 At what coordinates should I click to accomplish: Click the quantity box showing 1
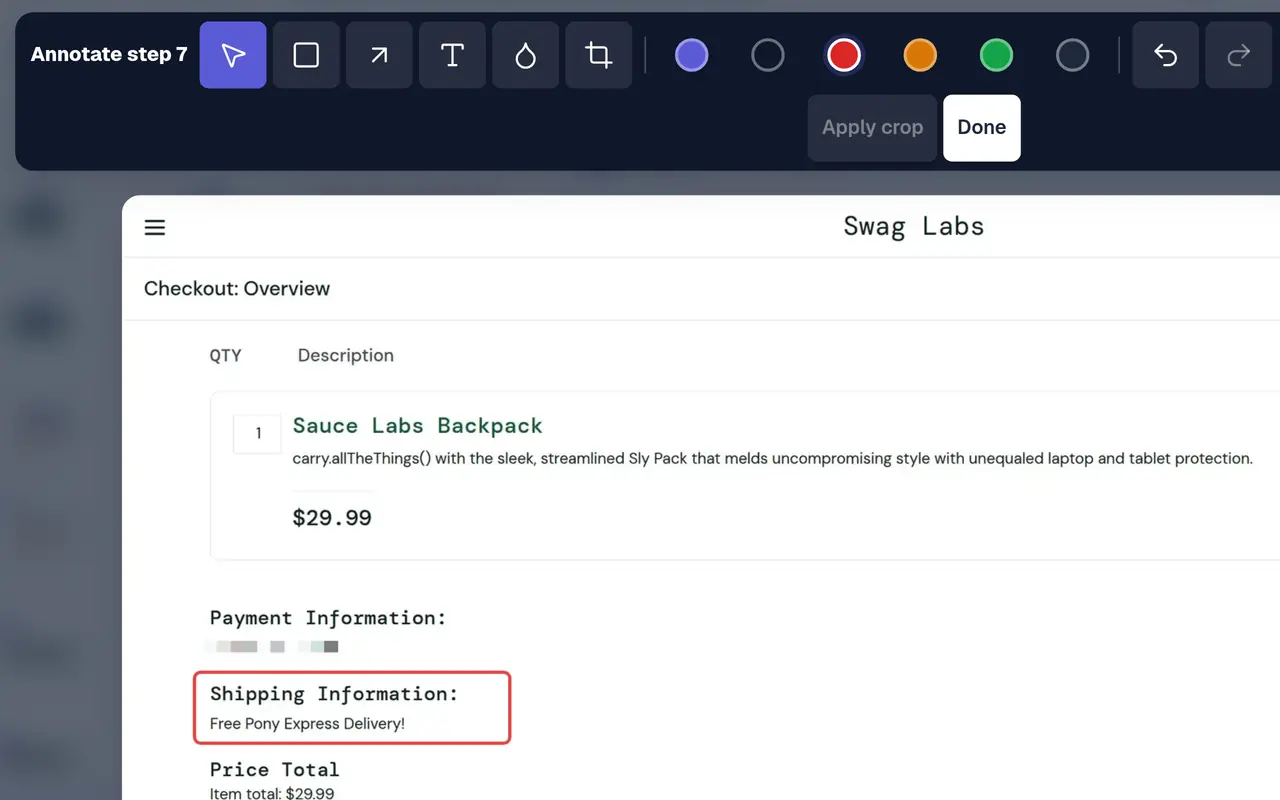tap(257, 434)
